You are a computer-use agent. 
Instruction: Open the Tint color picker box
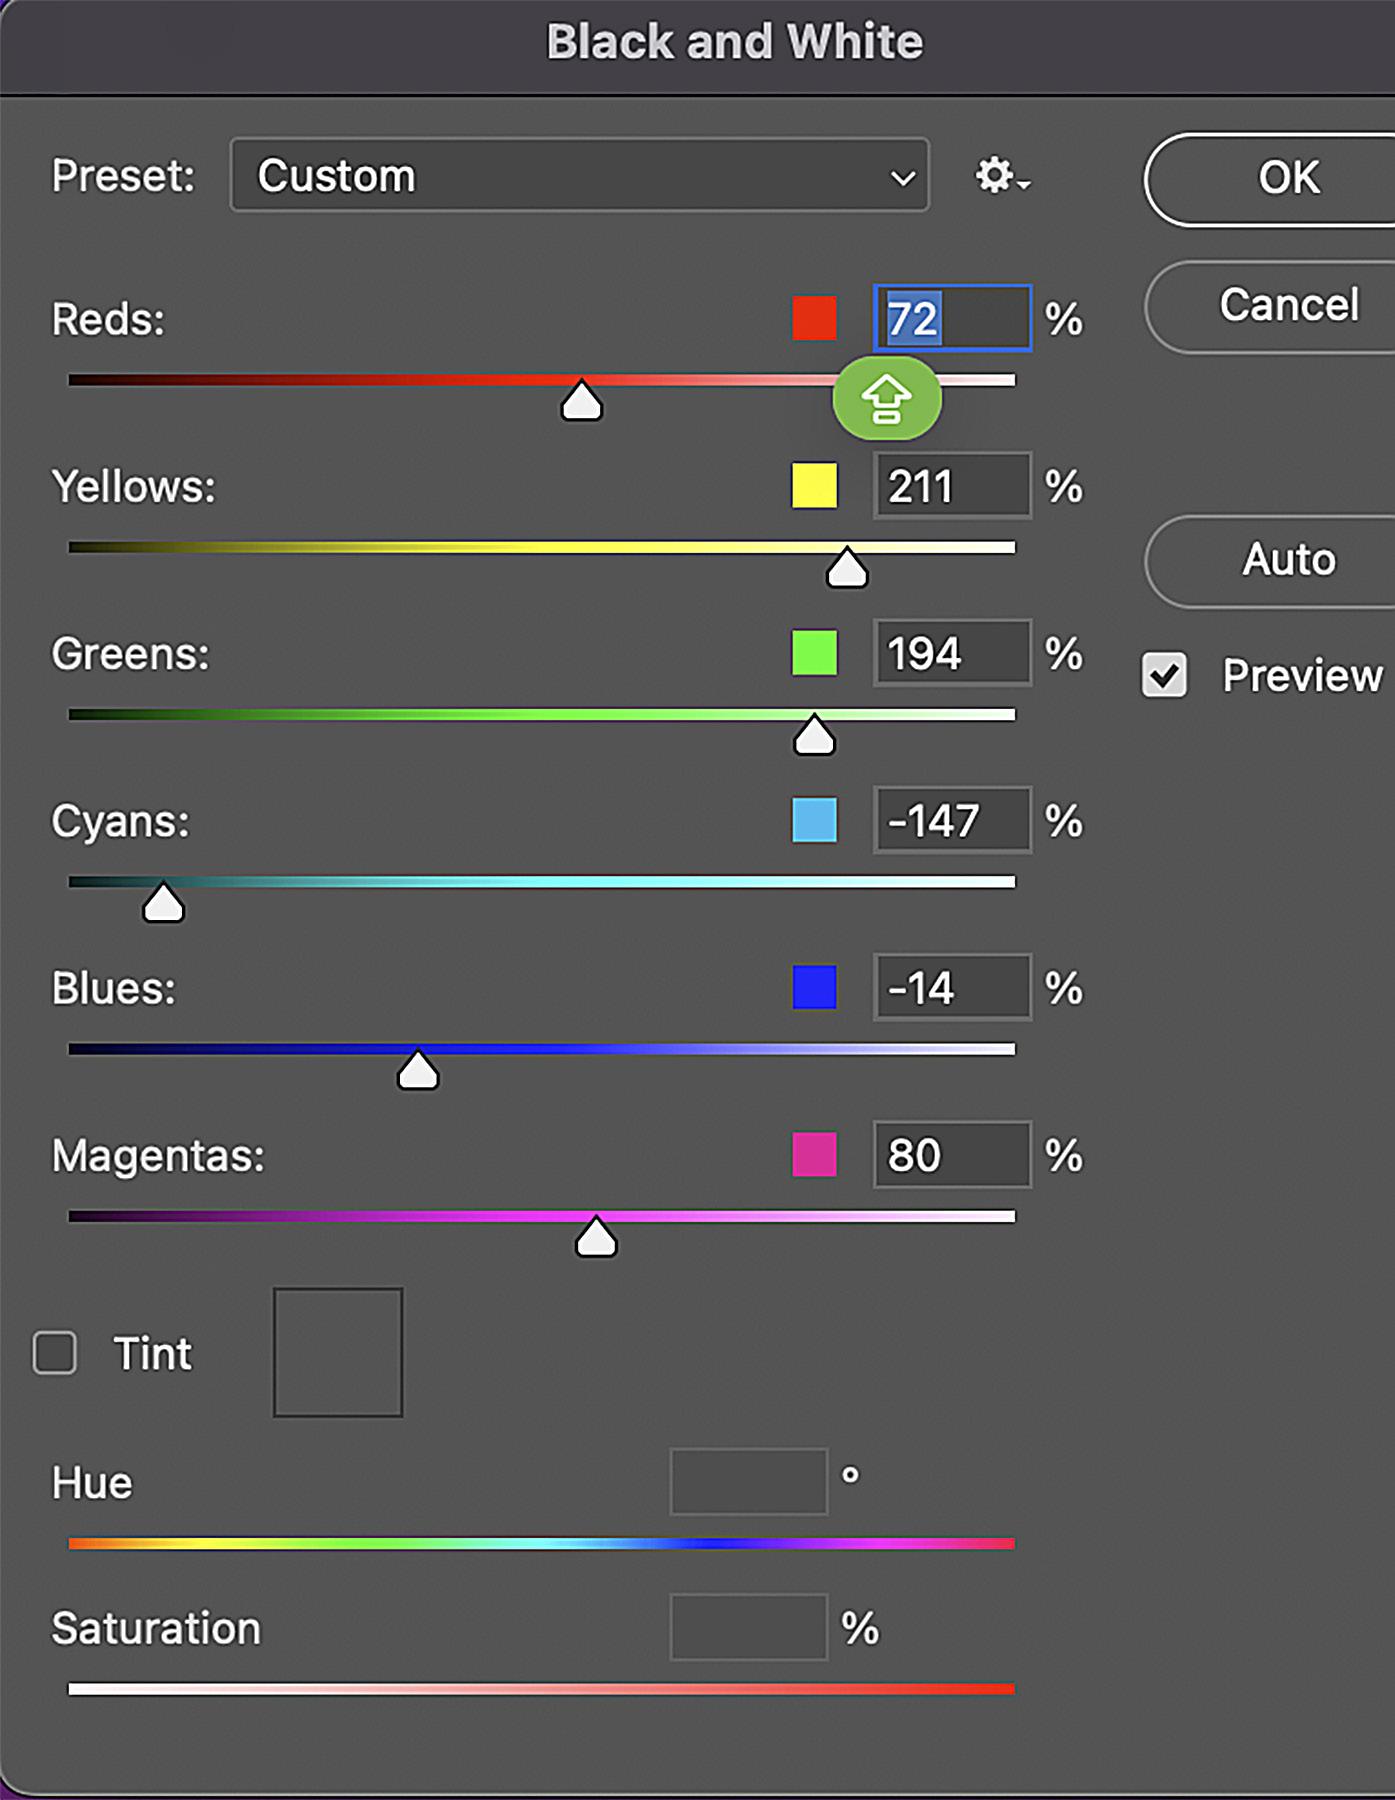[338, 1352]
